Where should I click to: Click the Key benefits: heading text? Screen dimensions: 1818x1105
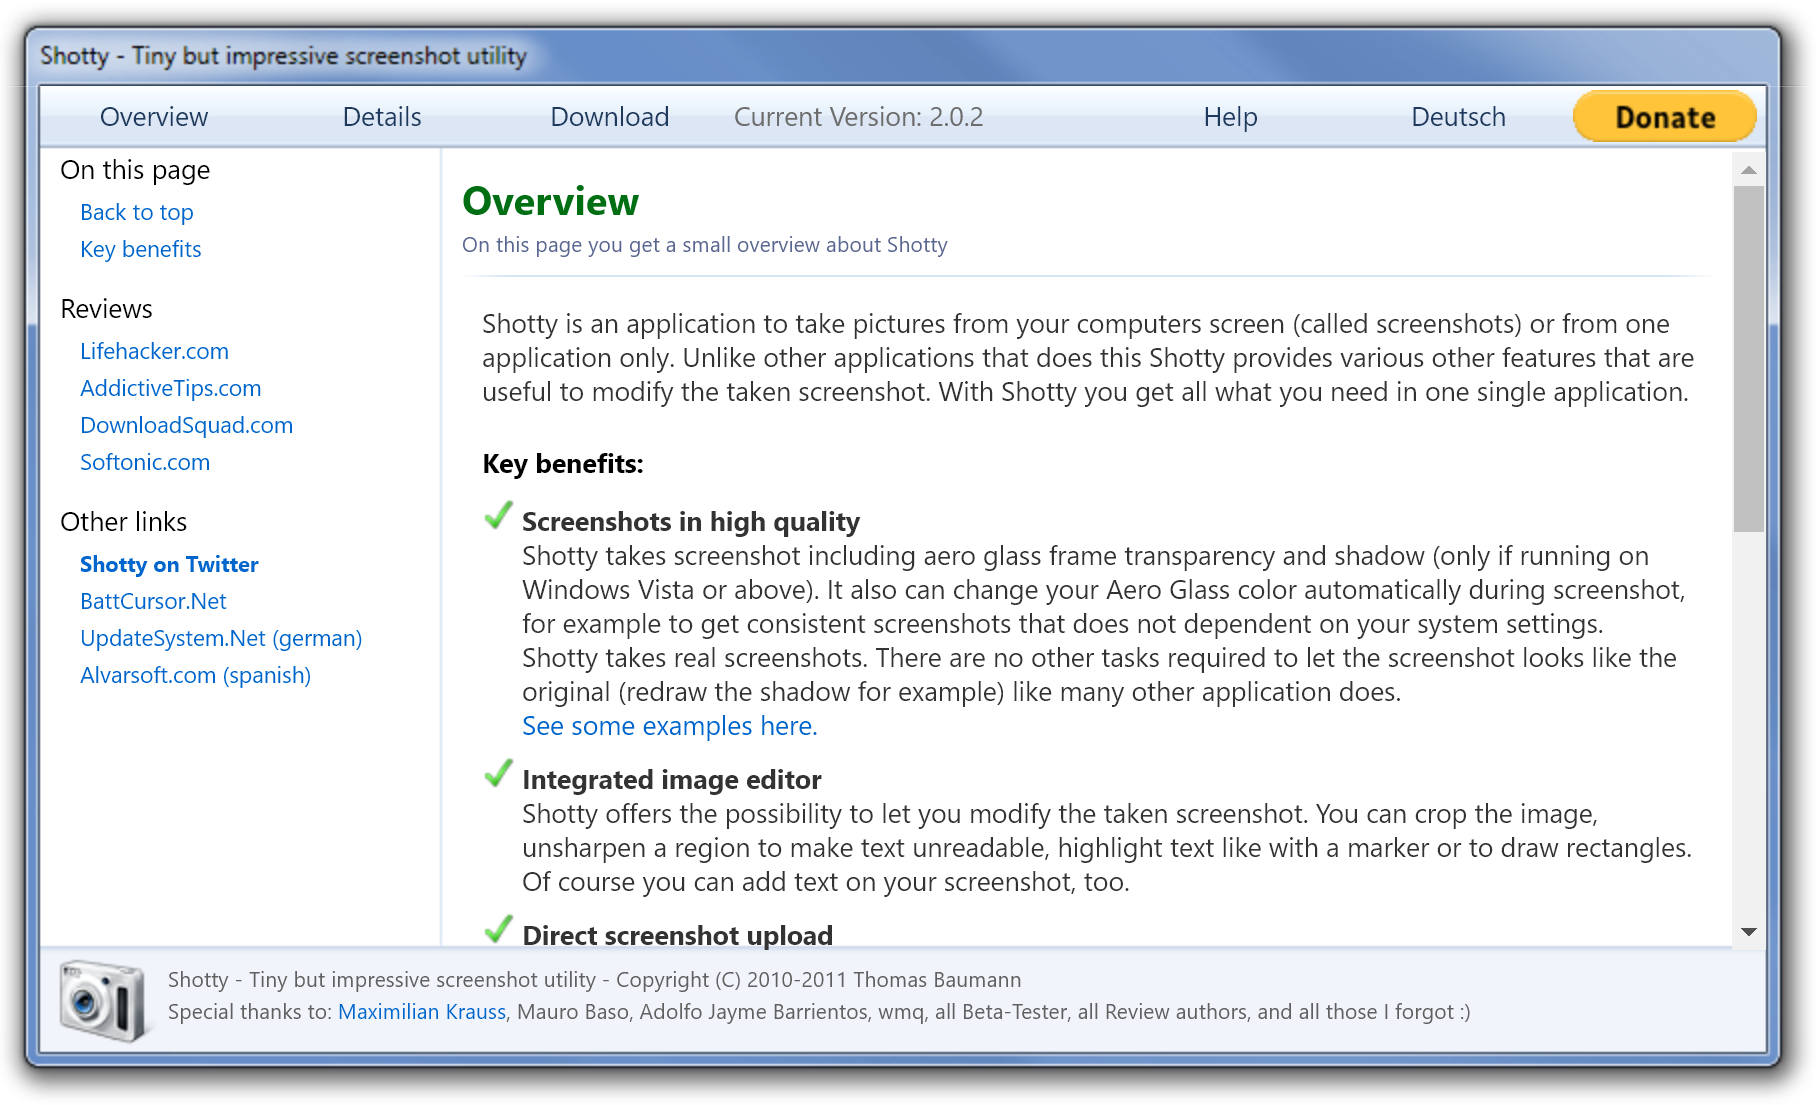click(x=563, y=464)
